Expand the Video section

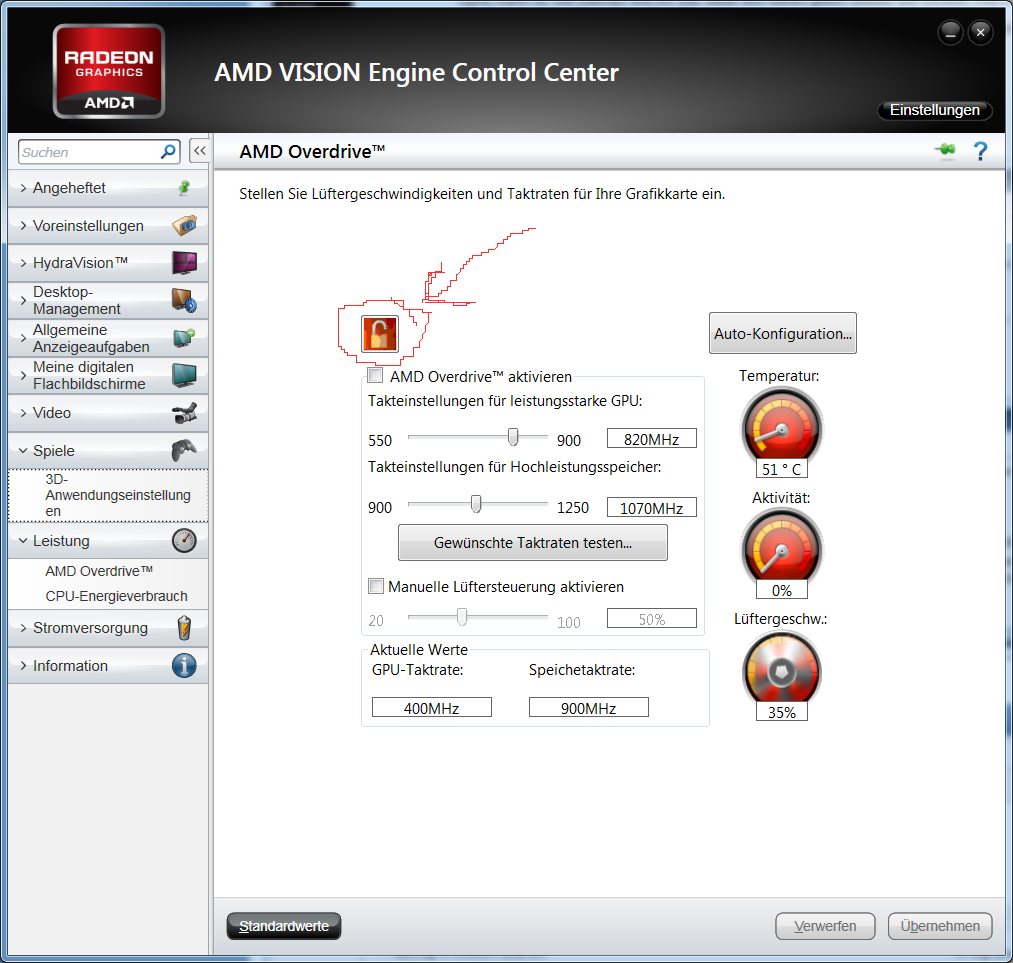click(x=23, y=413)
